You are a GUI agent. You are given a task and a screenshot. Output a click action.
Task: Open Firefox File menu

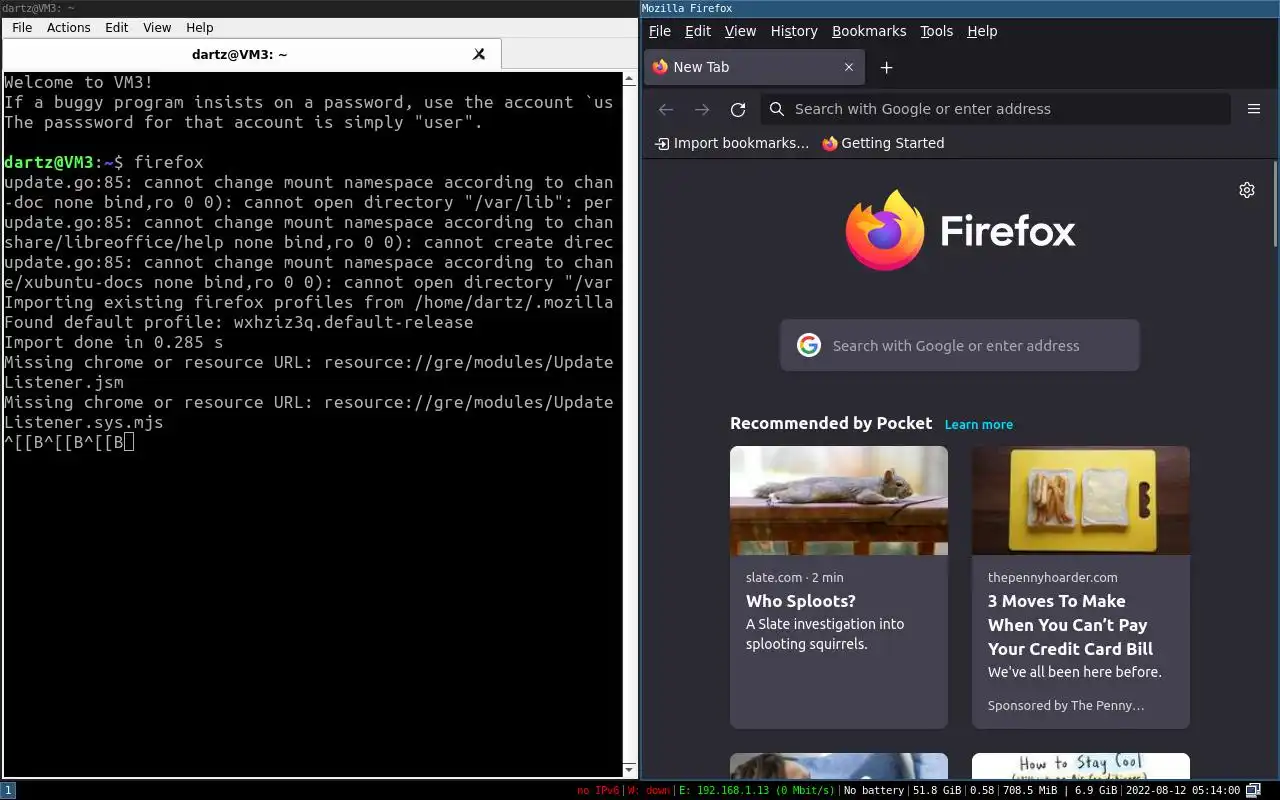click(660, 31)
